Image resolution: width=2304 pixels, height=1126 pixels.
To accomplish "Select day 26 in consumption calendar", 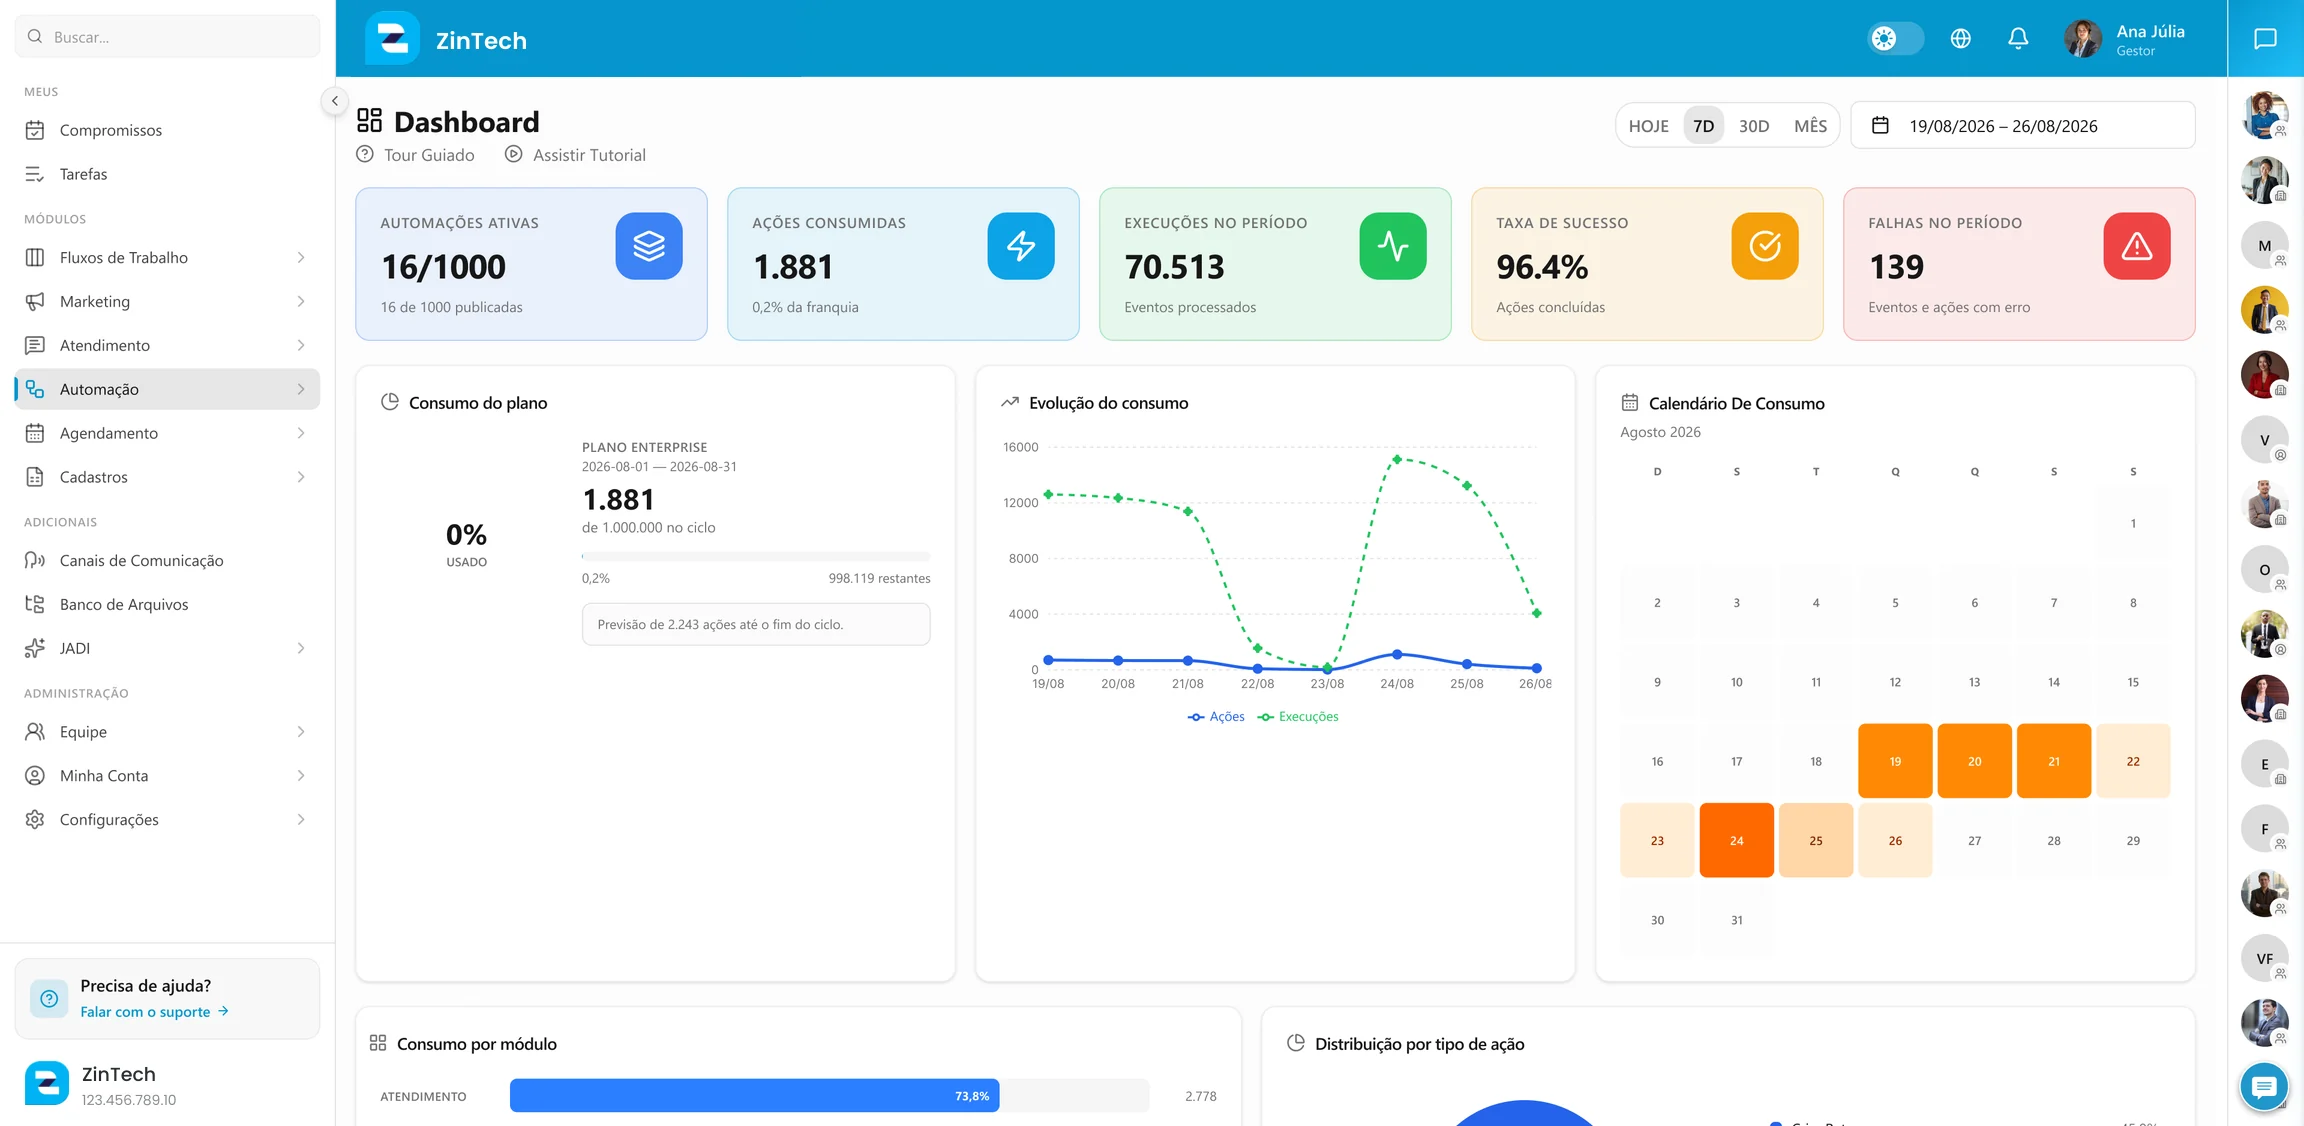I will [x=1895, y=840].
